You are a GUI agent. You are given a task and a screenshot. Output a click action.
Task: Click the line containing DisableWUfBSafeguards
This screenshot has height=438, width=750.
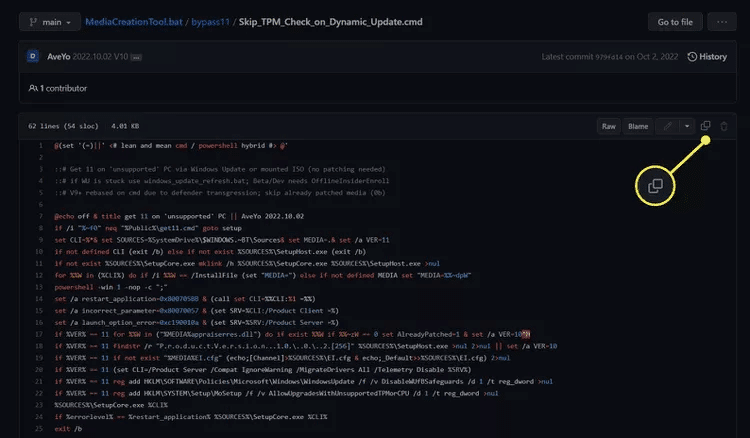click(x=304, y=381)
